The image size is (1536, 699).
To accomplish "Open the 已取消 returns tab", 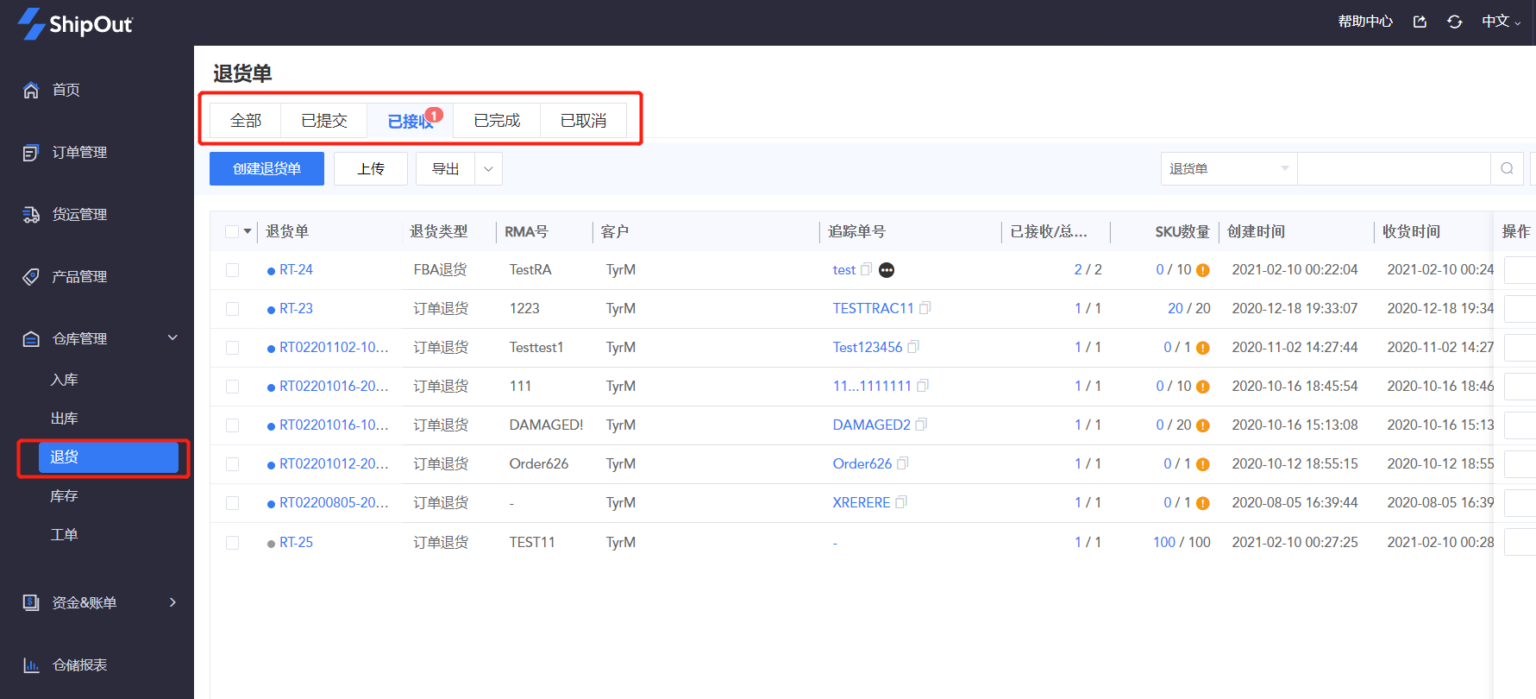I will coord(583,120).
